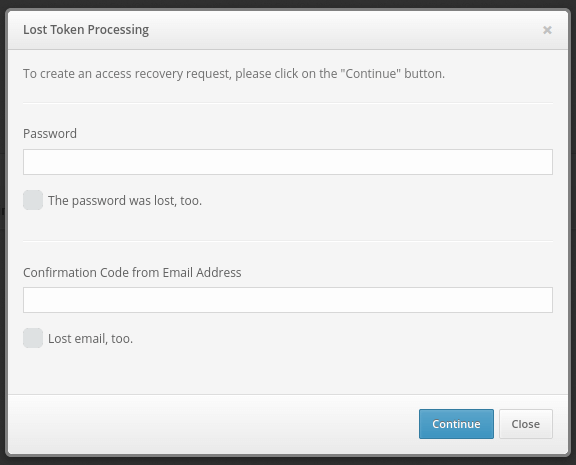Enable "The password was lost, too" checkbox

tap(33, 200)
